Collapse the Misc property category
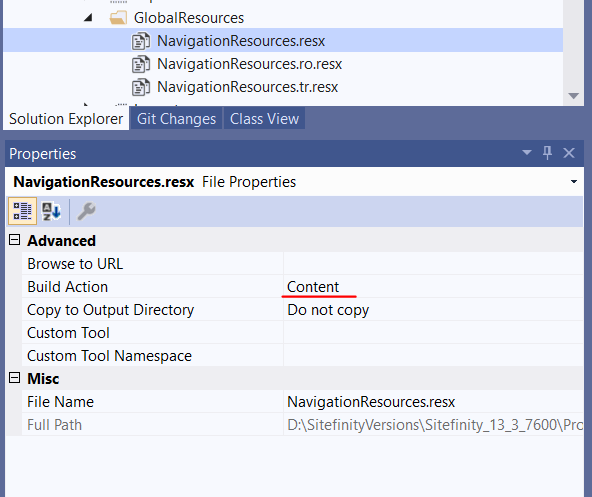Image resolution: width=592 pixels, height=497 pixels. point(14,378)
